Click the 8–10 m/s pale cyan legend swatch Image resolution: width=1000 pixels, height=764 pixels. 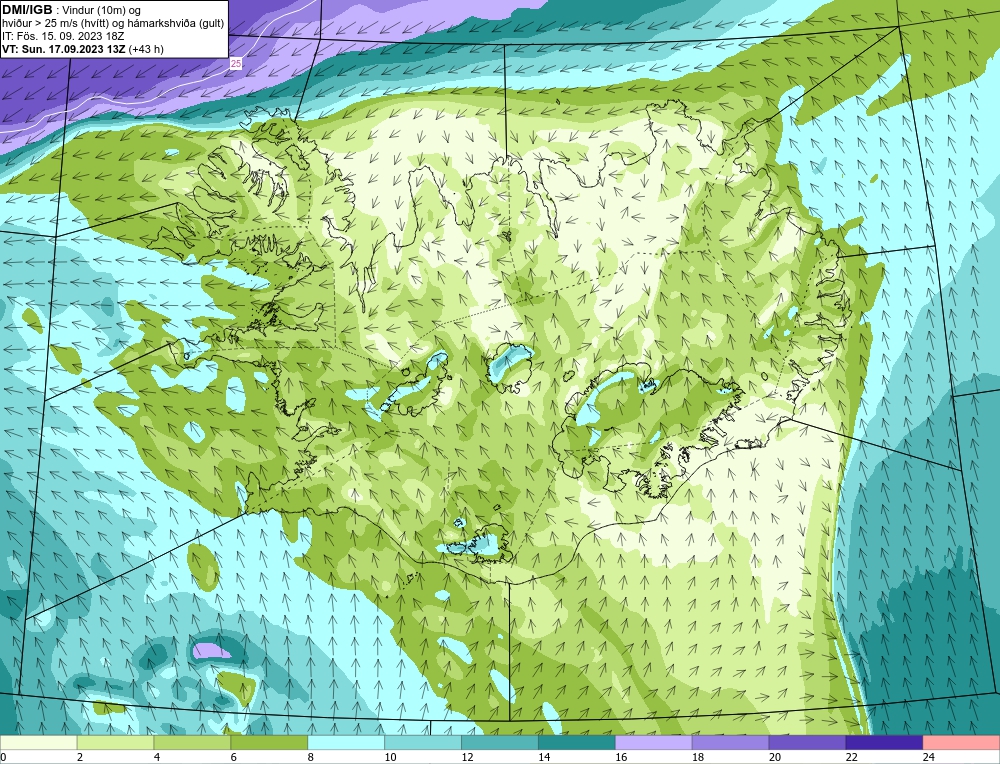tap(346, 742)
